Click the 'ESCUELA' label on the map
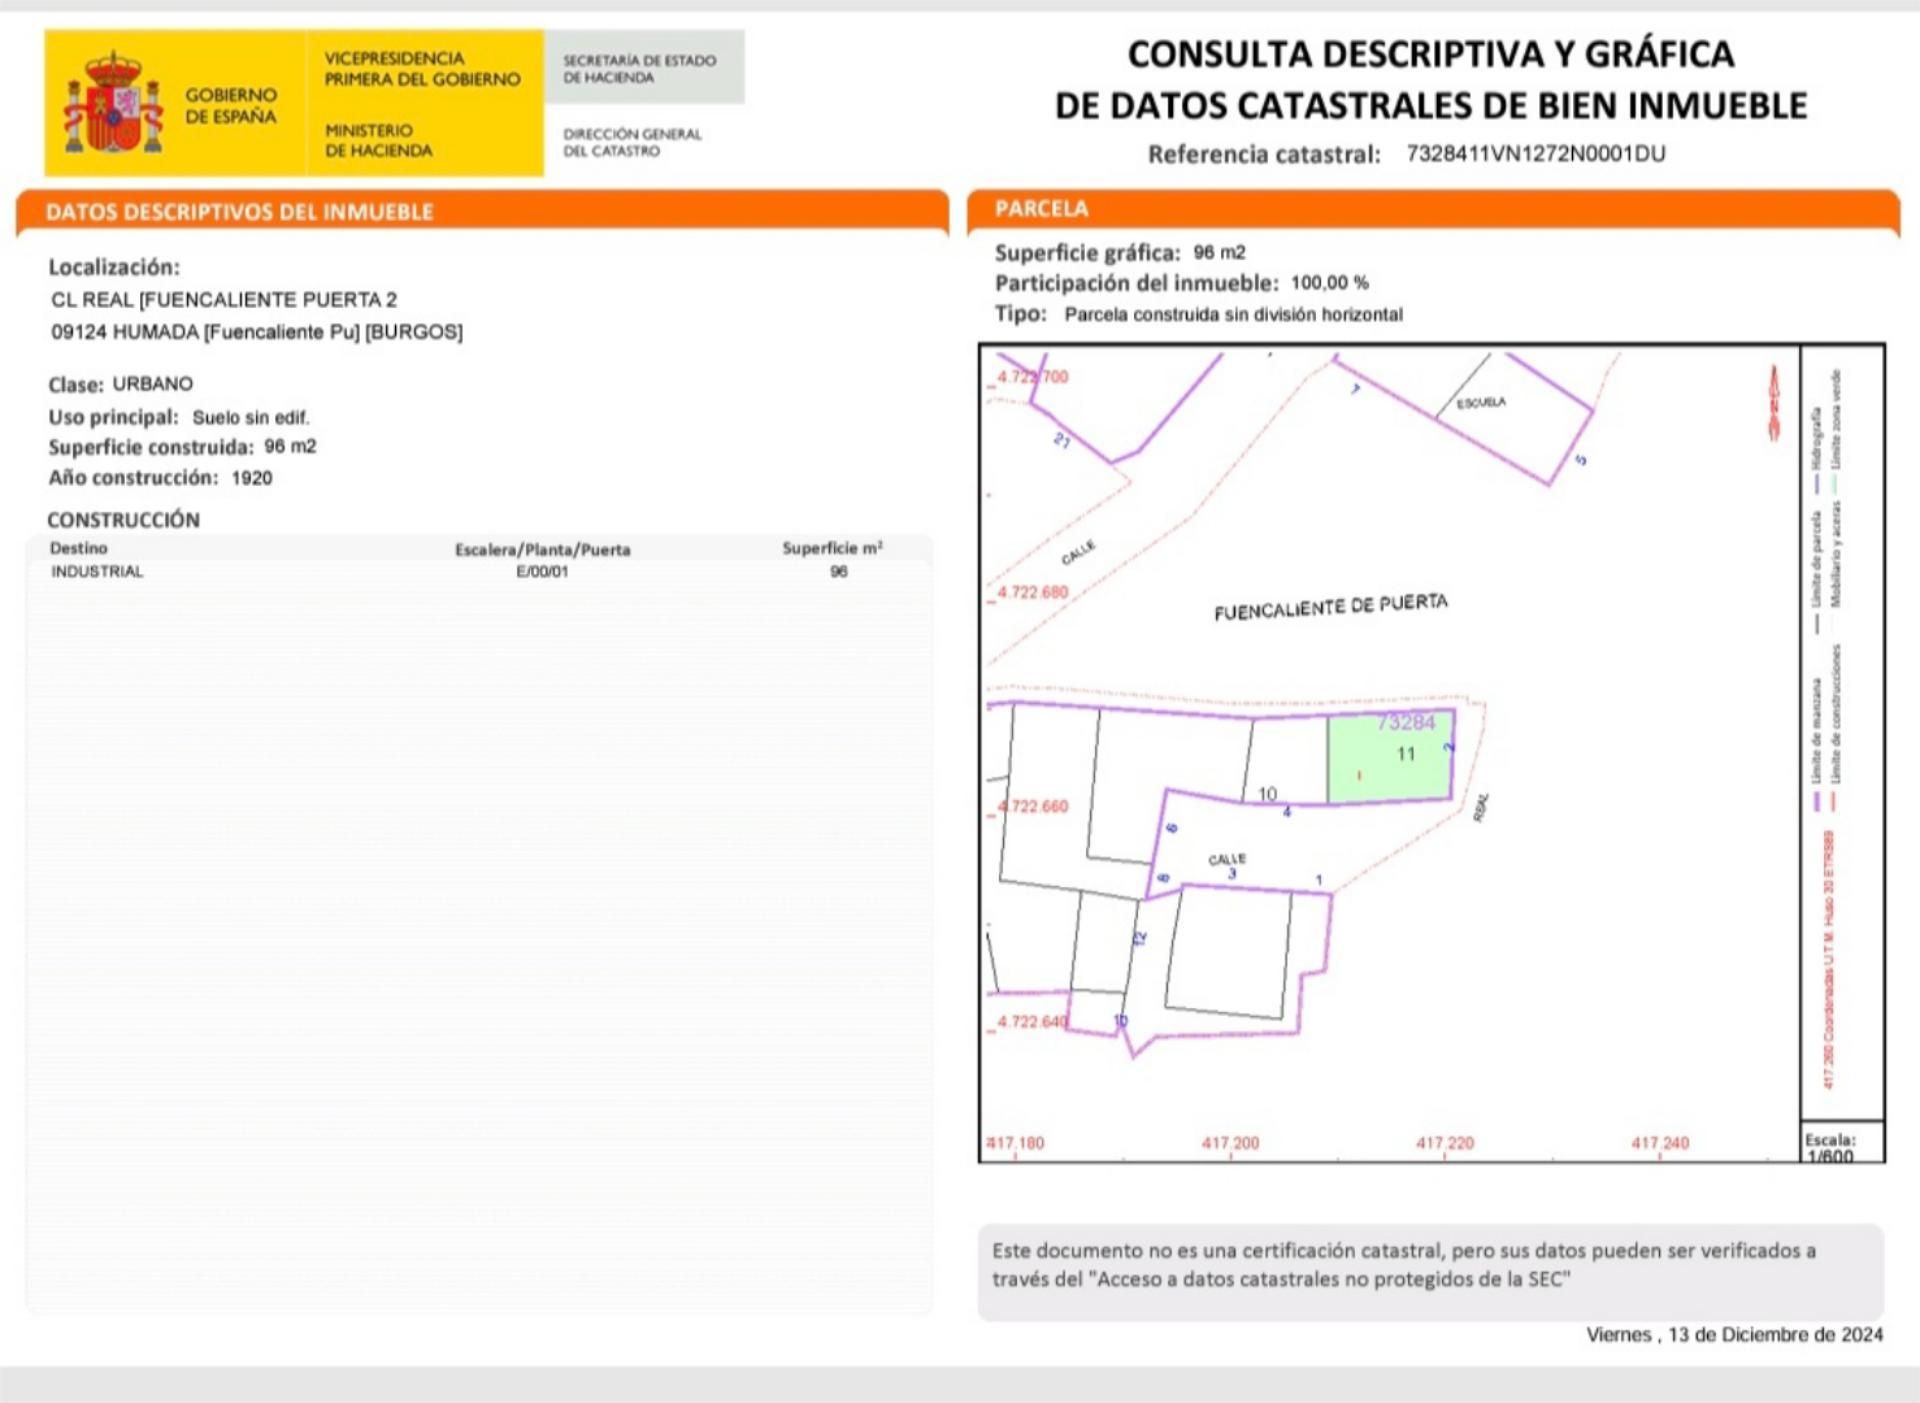This screenshot has width=1920, height=1403. pos(1481,402)
